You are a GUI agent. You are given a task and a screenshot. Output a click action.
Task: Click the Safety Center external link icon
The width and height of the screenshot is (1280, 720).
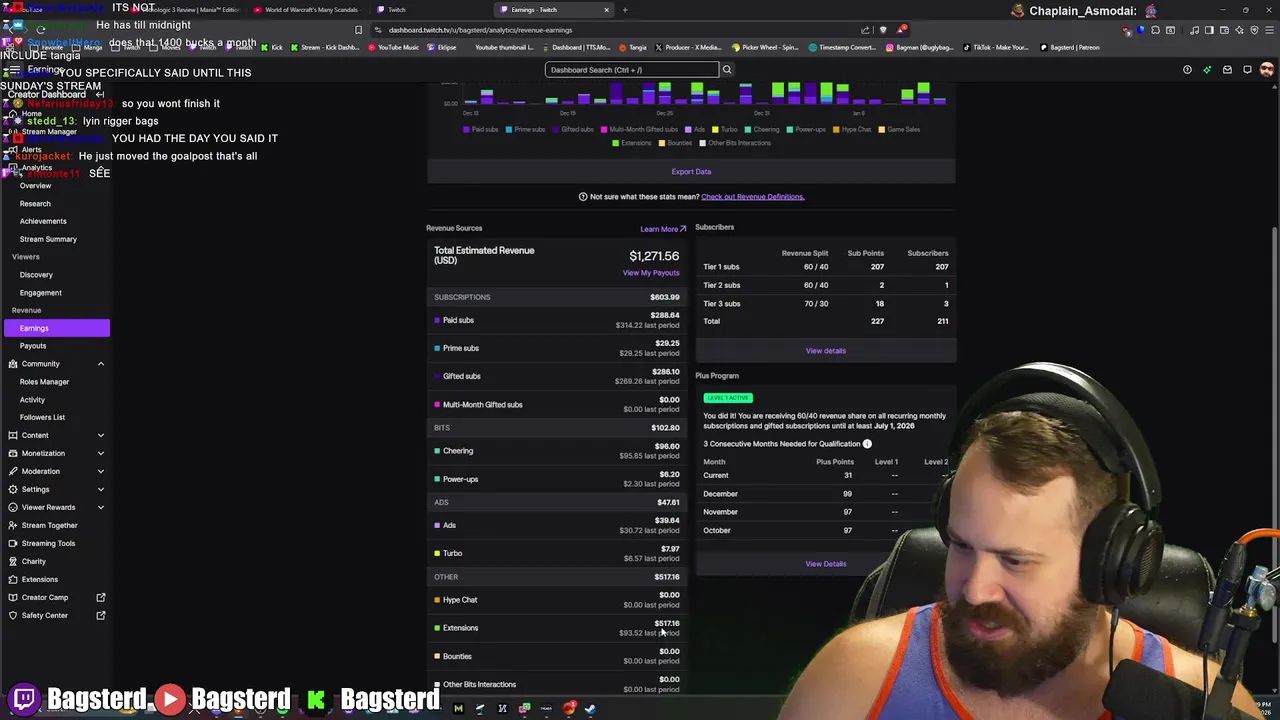[x=101, y=615]
